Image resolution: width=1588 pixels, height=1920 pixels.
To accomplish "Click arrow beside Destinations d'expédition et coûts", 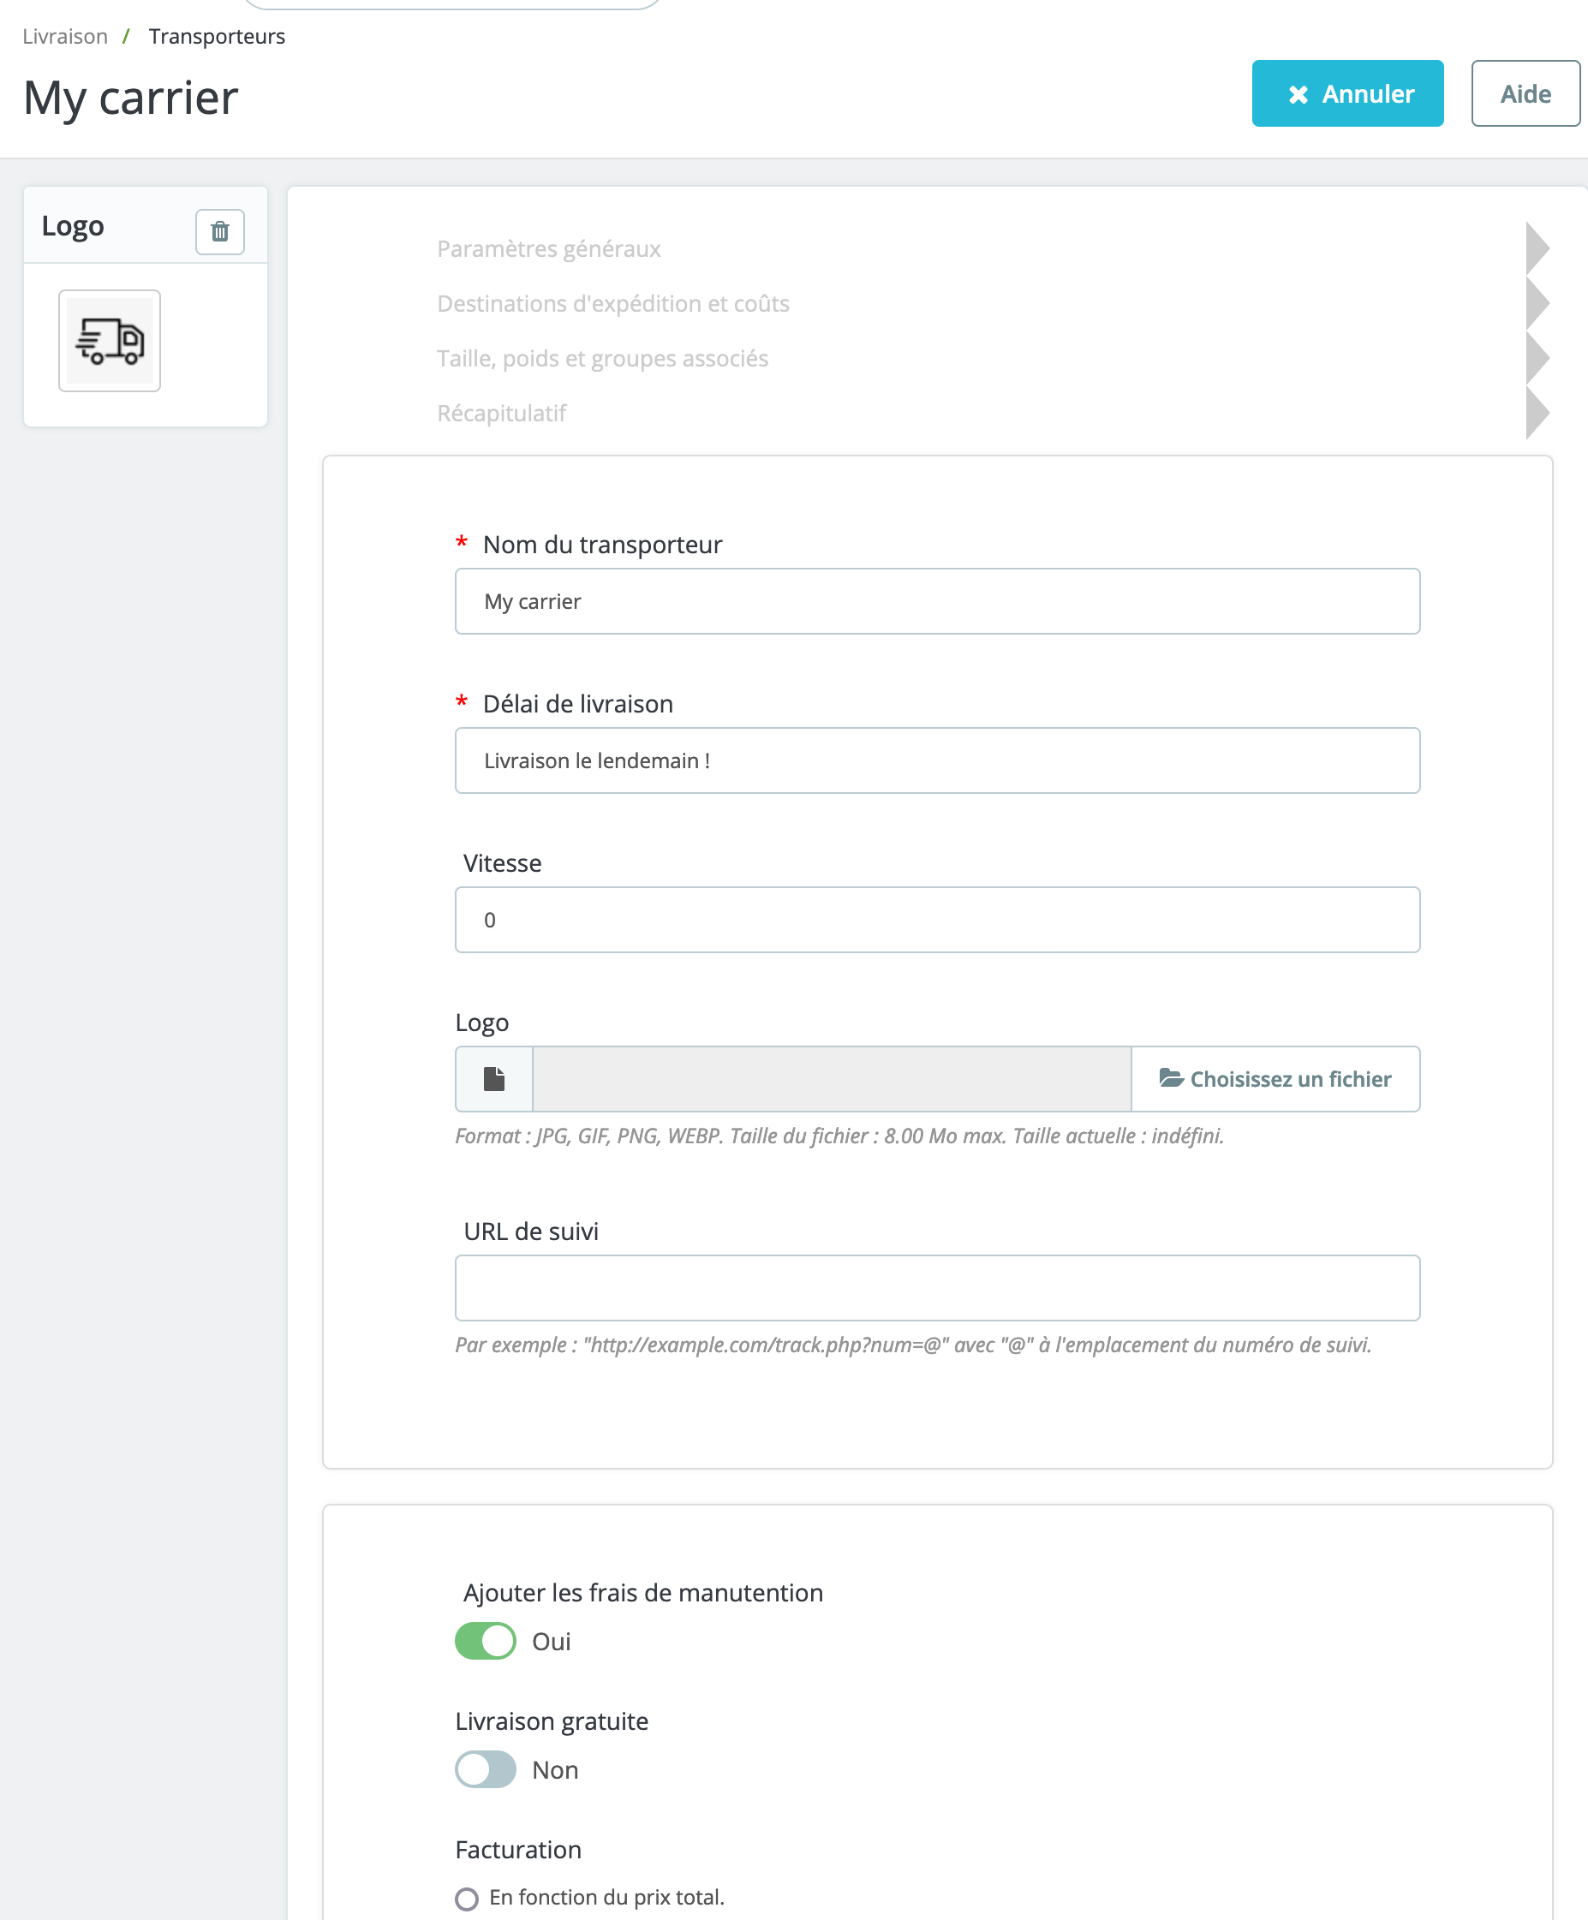I will click(x=1537, y=303).
